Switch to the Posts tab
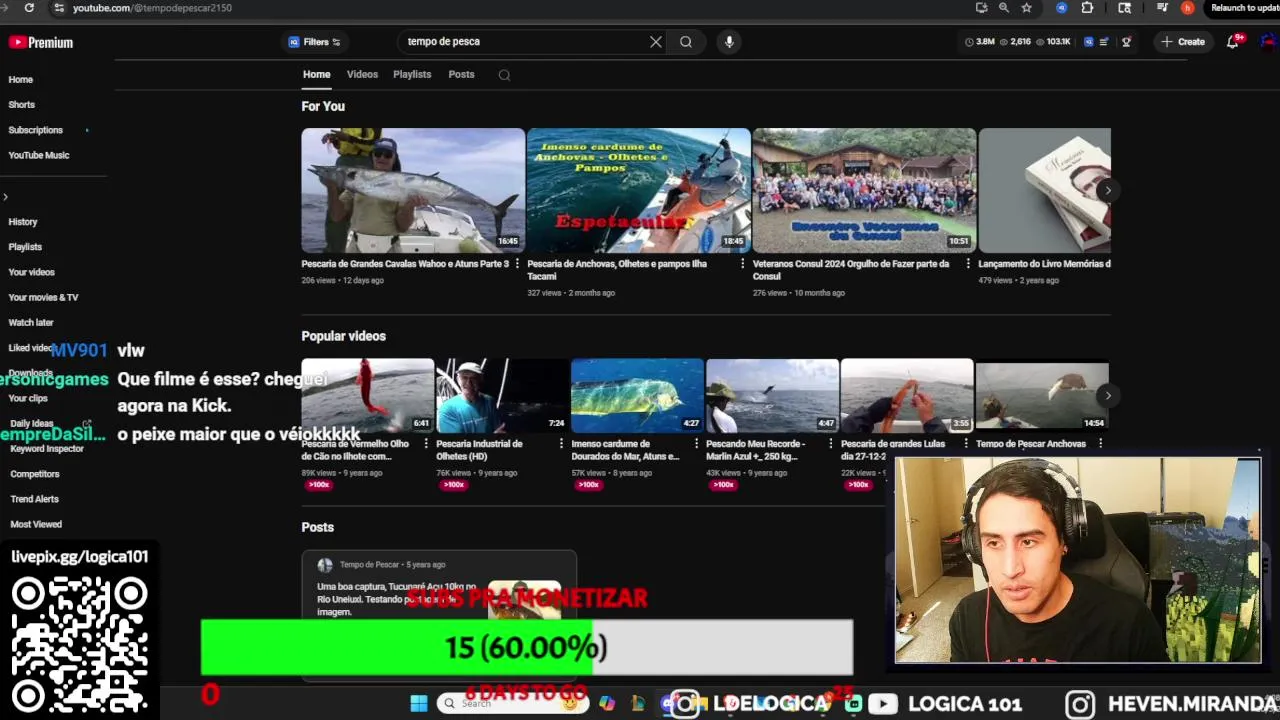The width and height of the screenshot is (1280, 720). point(461,75)
